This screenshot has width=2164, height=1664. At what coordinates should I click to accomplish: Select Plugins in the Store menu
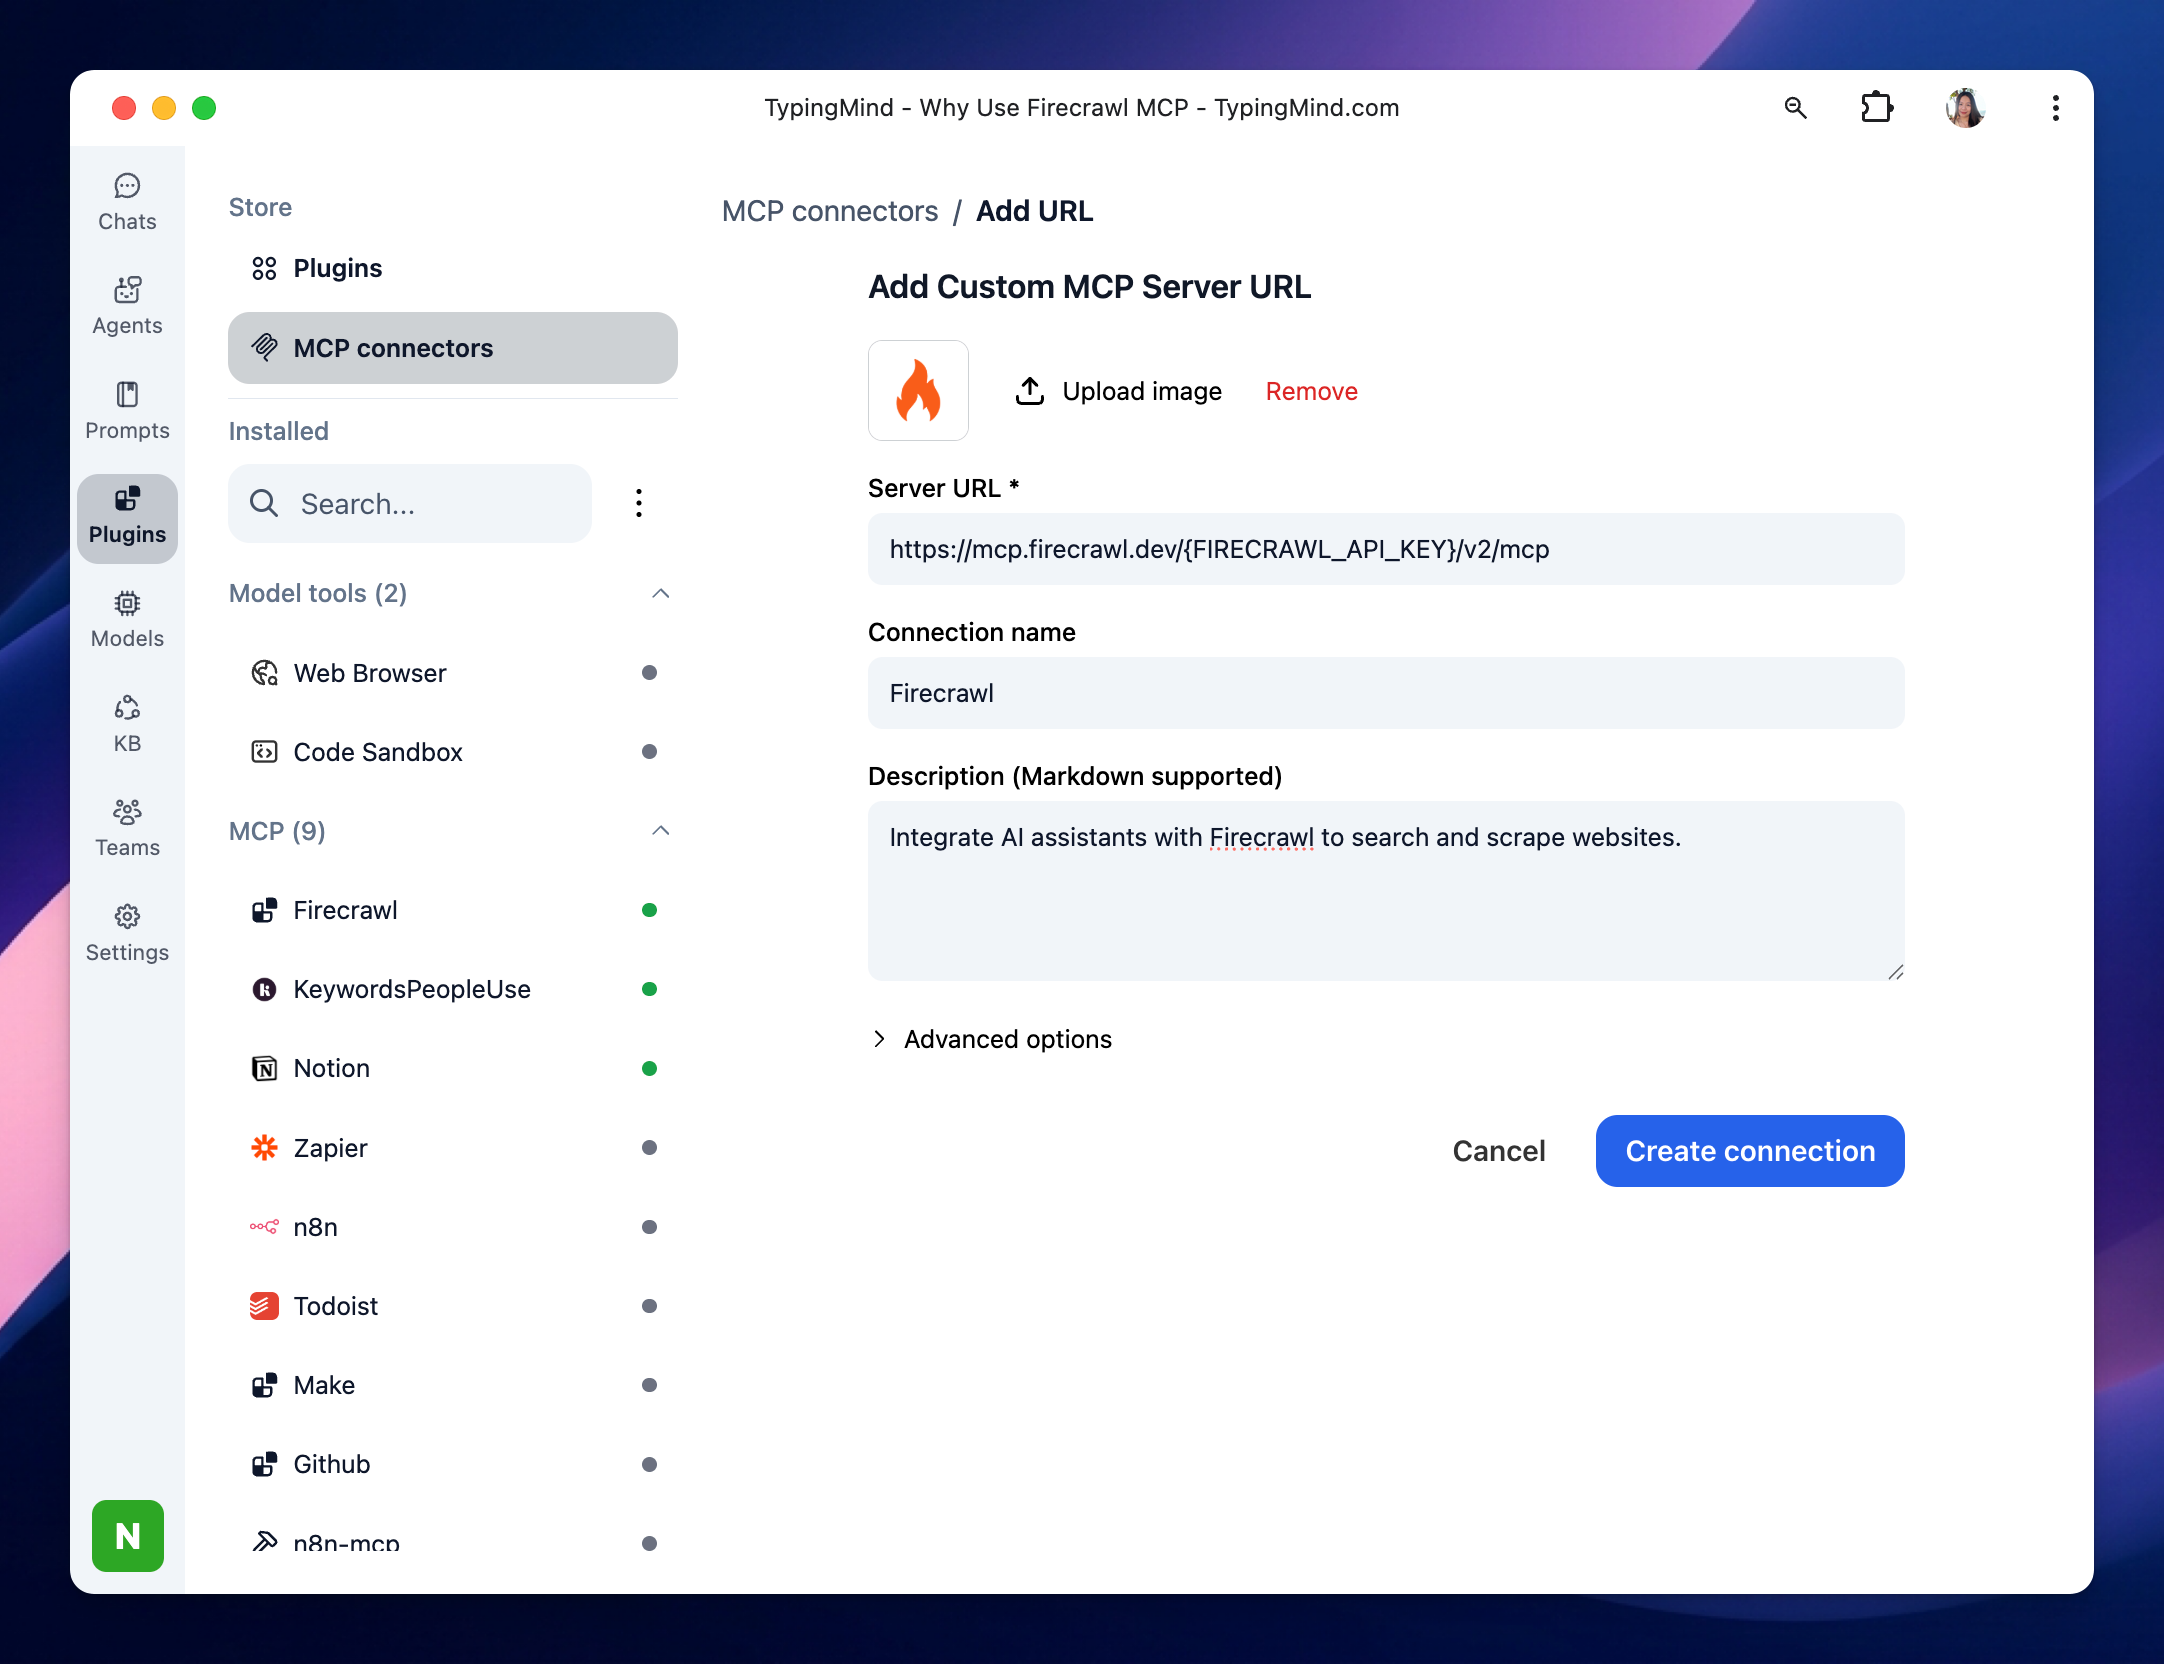point(337,268)
